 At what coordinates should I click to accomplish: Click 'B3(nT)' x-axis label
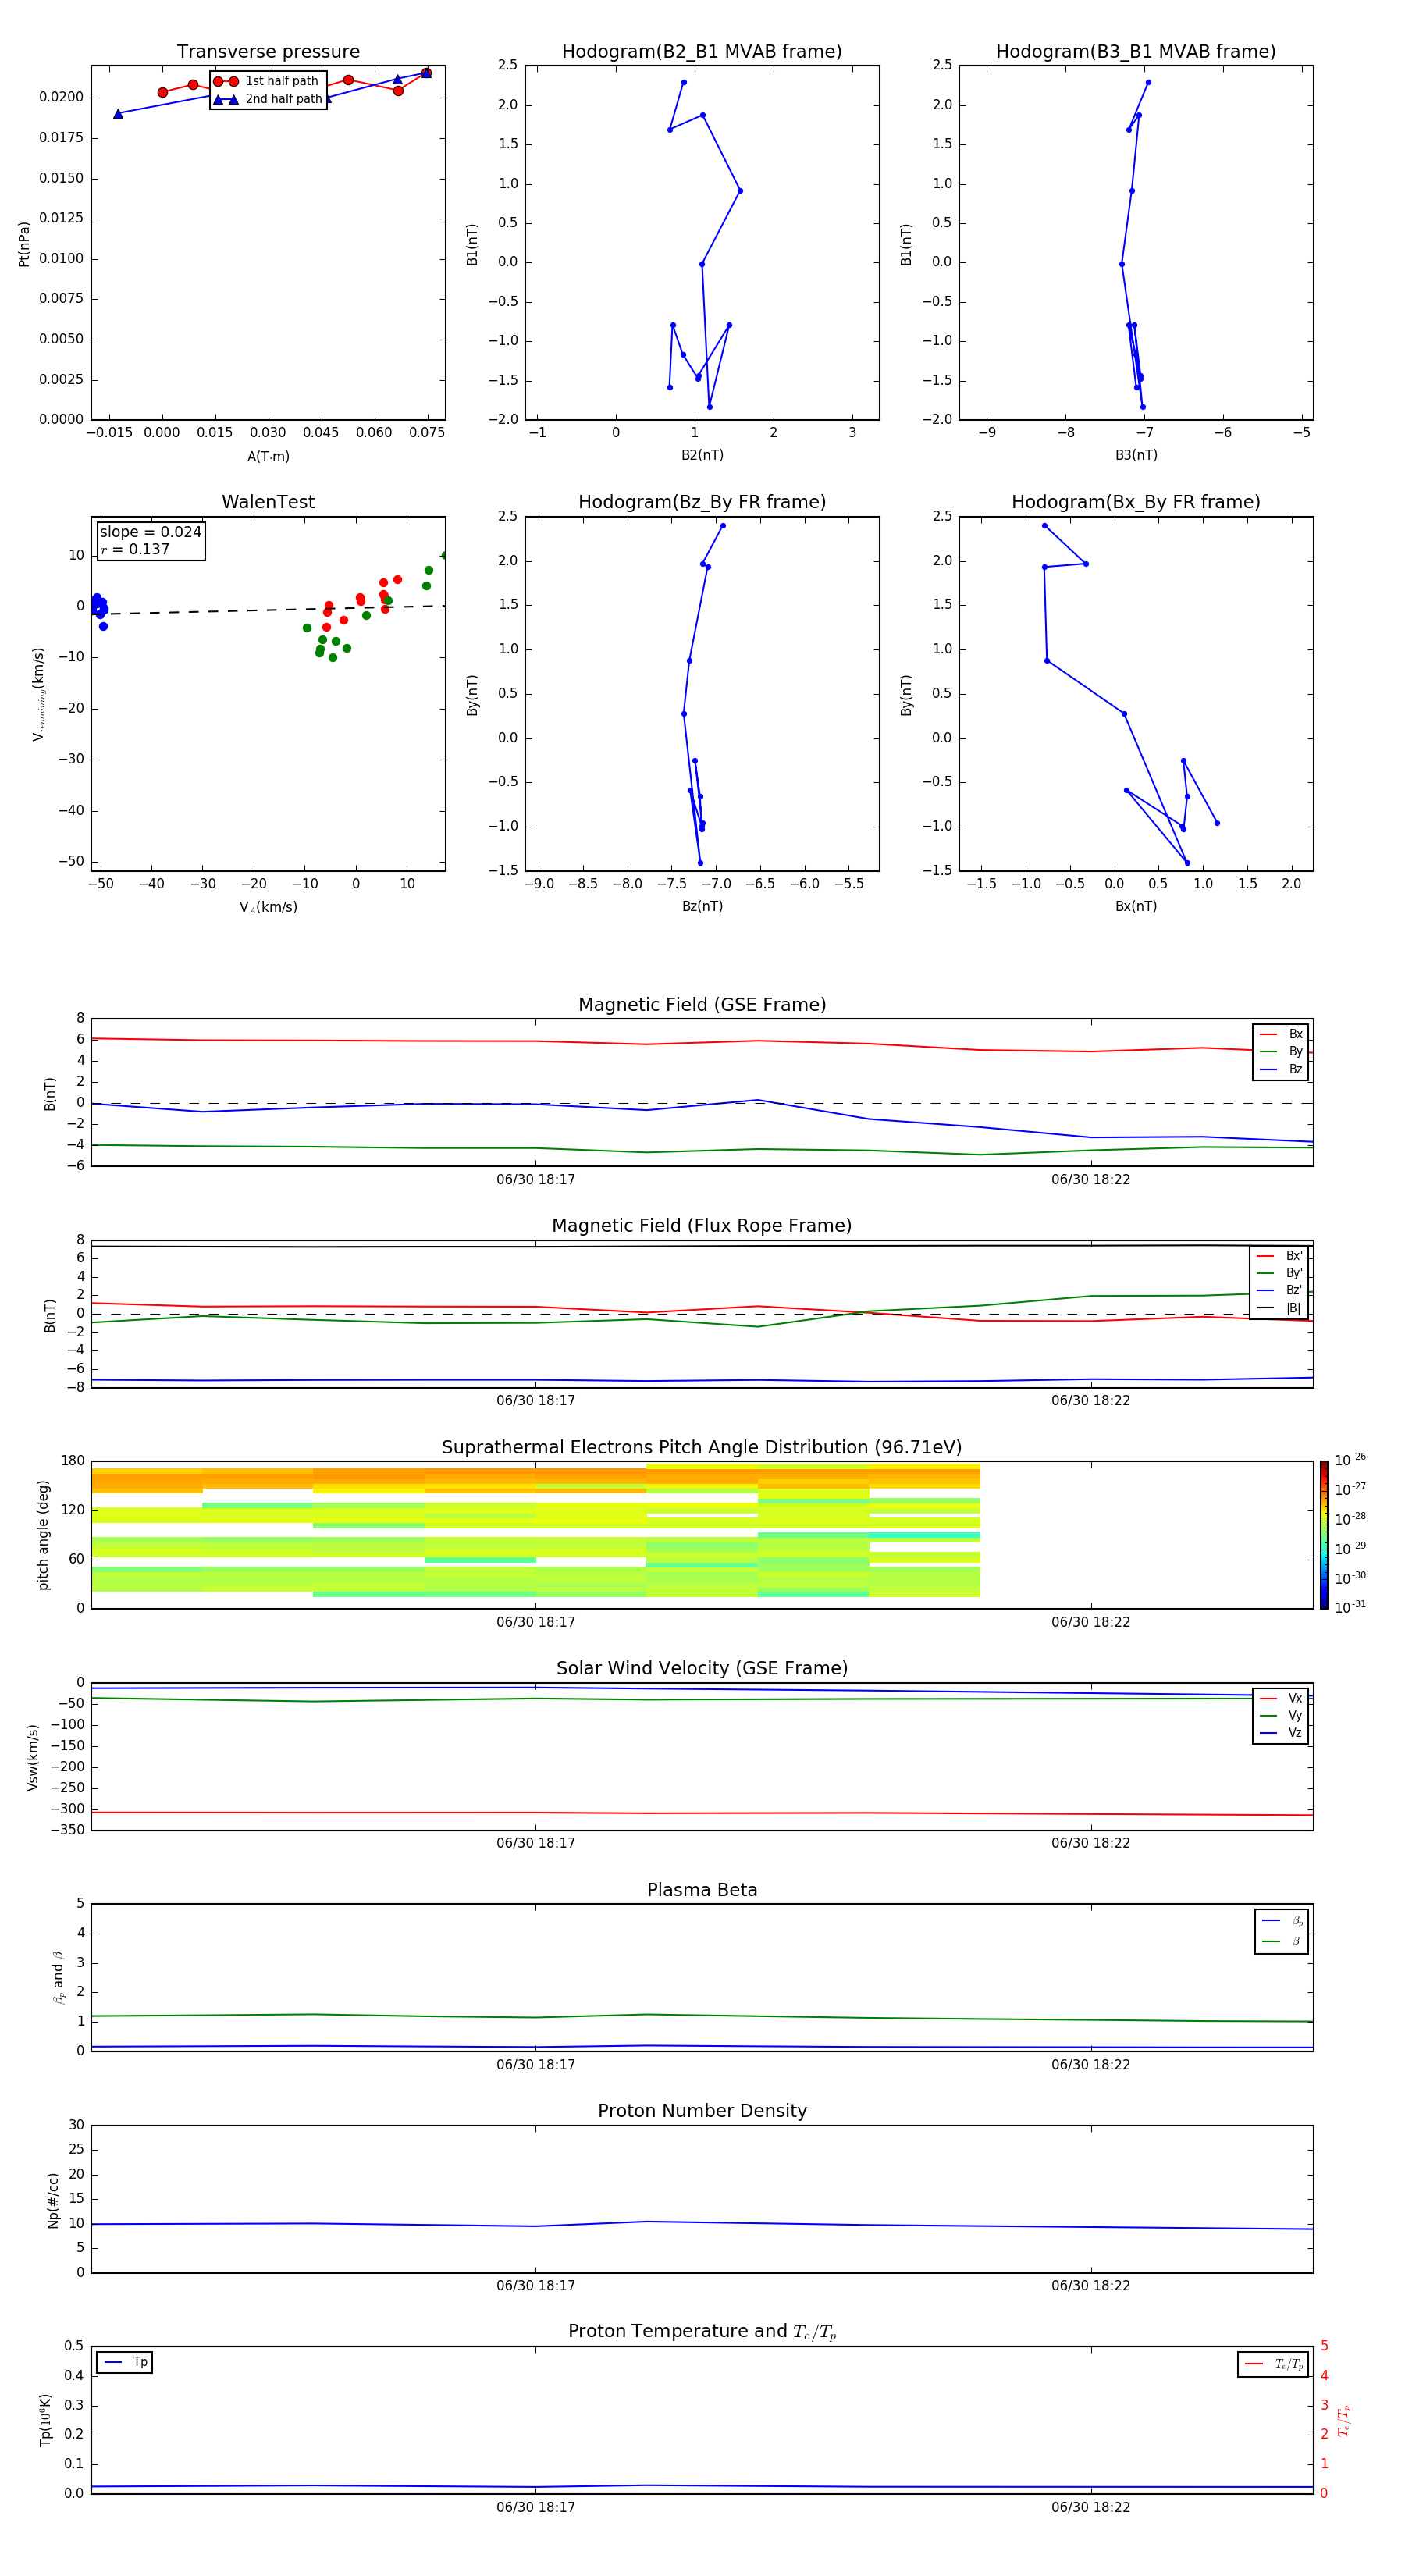coord(1136,455)
